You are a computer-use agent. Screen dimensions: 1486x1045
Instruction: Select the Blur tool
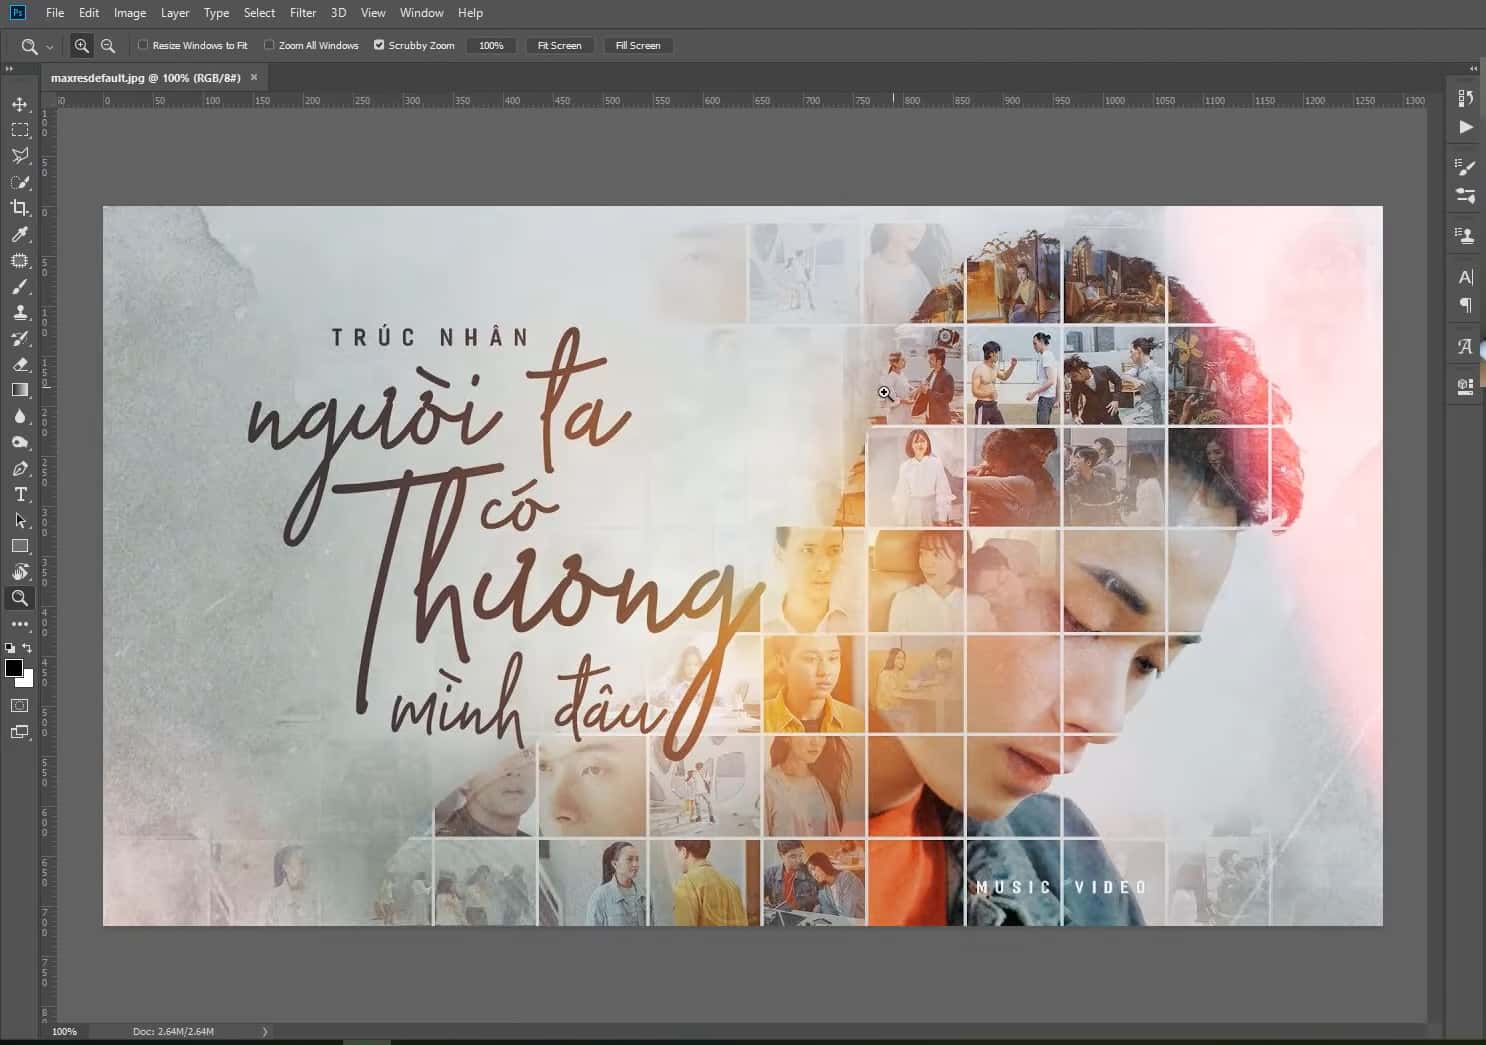[x=20, y=416]
